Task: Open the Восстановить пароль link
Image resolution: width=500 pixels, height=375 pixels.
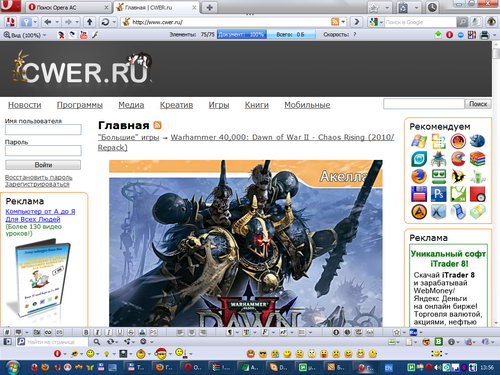Action: pos(39,177)
